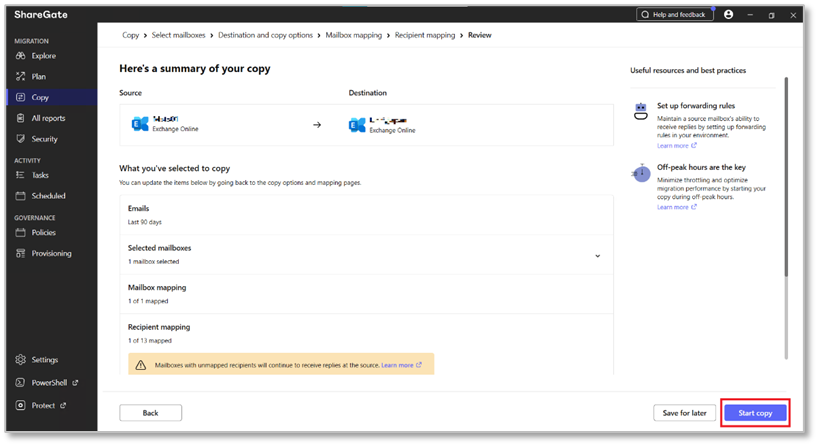Click 'Last 90 days' text
This screenshot has height=446, width=818.
[x=145, y=222]
